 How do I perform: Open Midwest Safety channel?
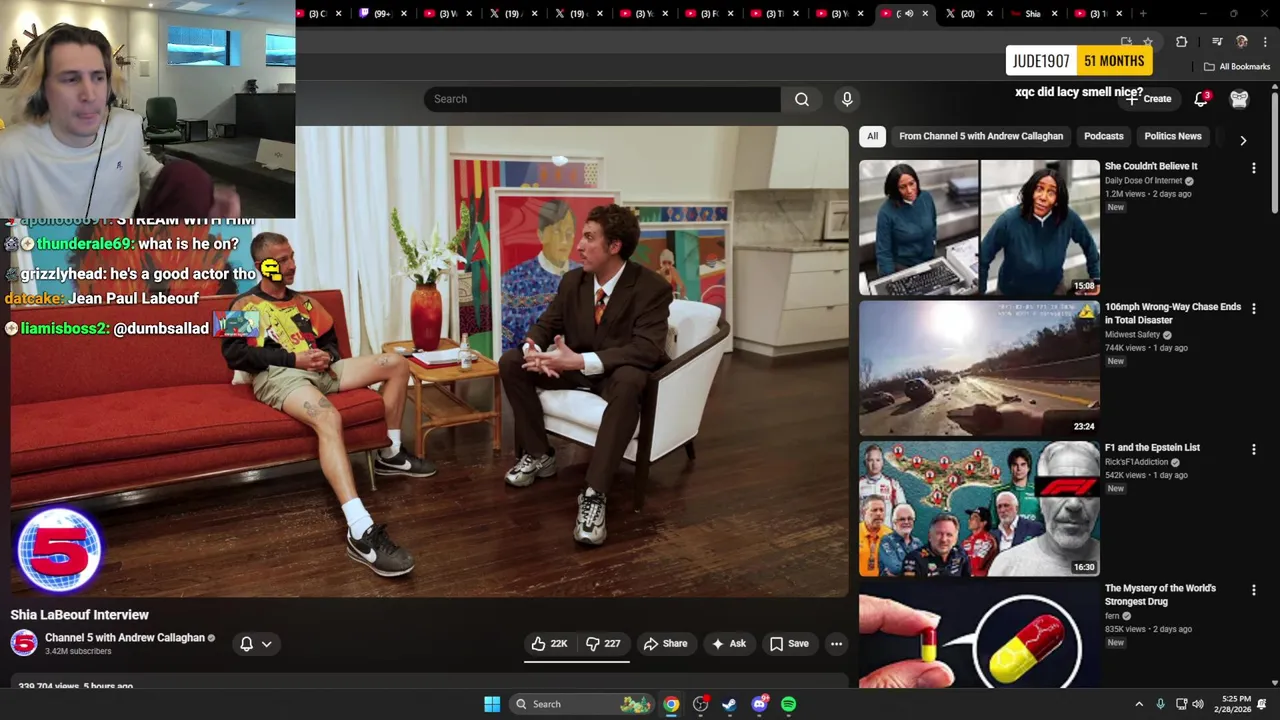(1132, 335)
